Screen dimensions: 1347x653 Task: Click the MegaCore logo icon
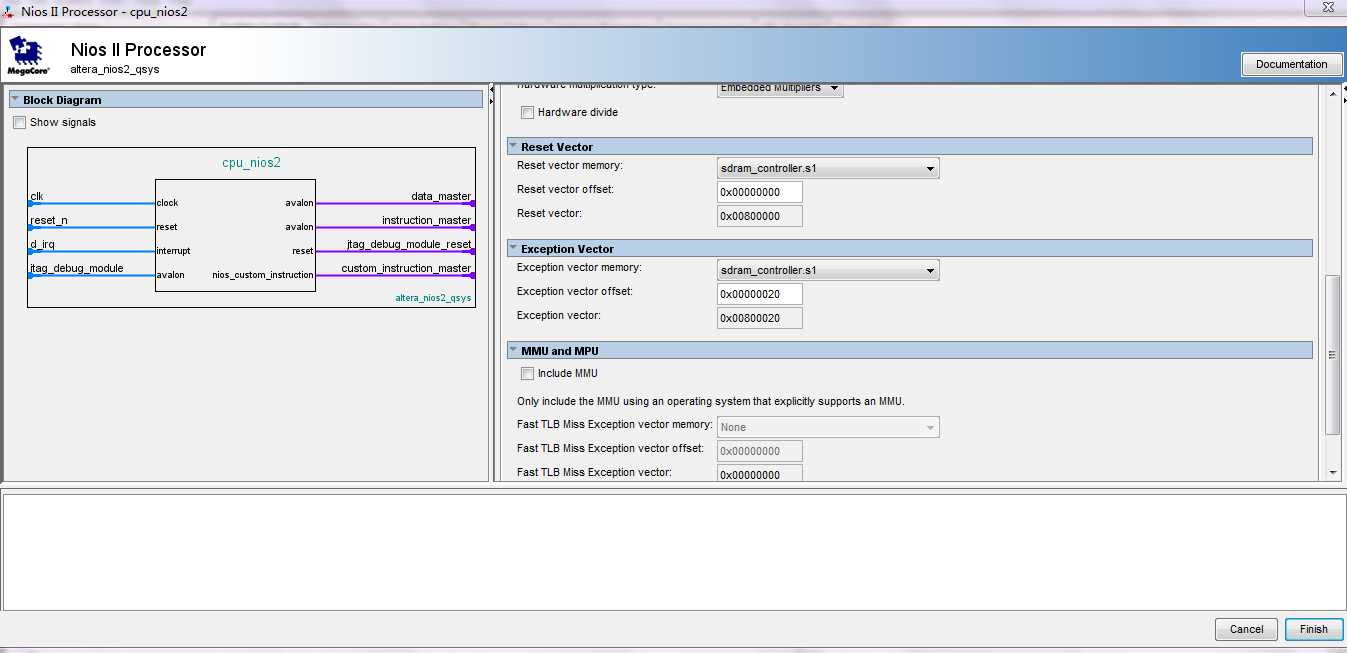(x=28, y=56)
